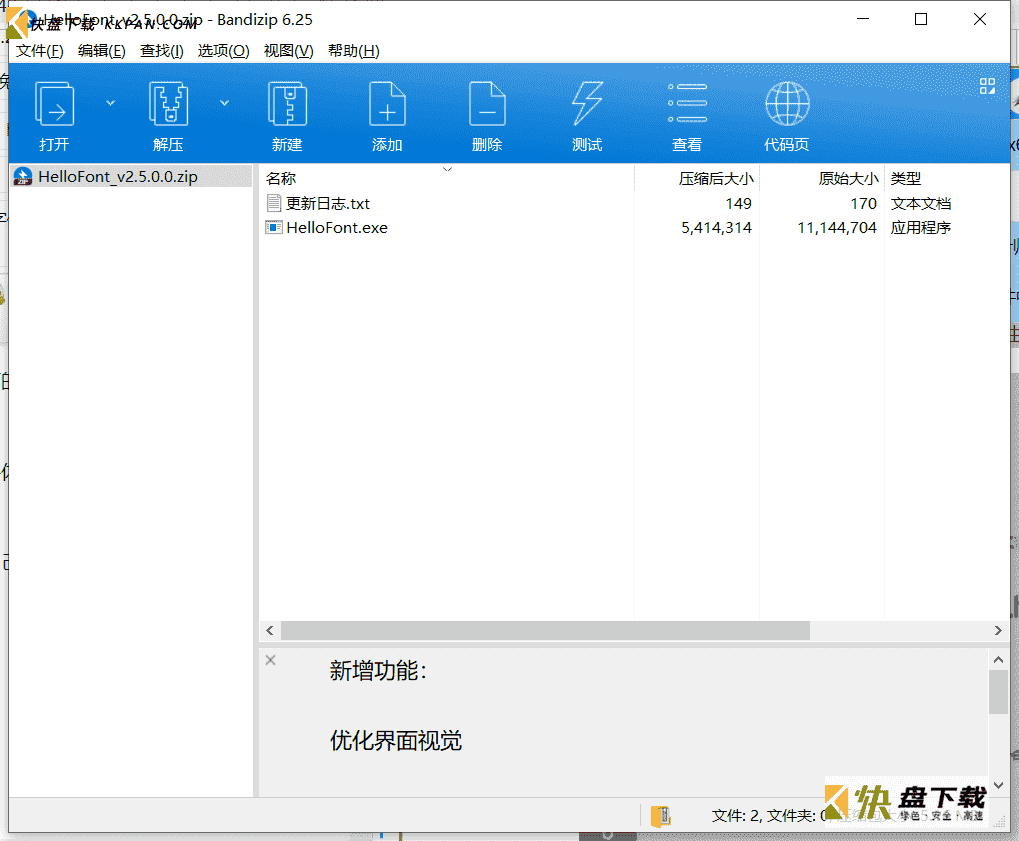
Task: Click the 优化界面视觉 text in preview
Action: point(396,740)
